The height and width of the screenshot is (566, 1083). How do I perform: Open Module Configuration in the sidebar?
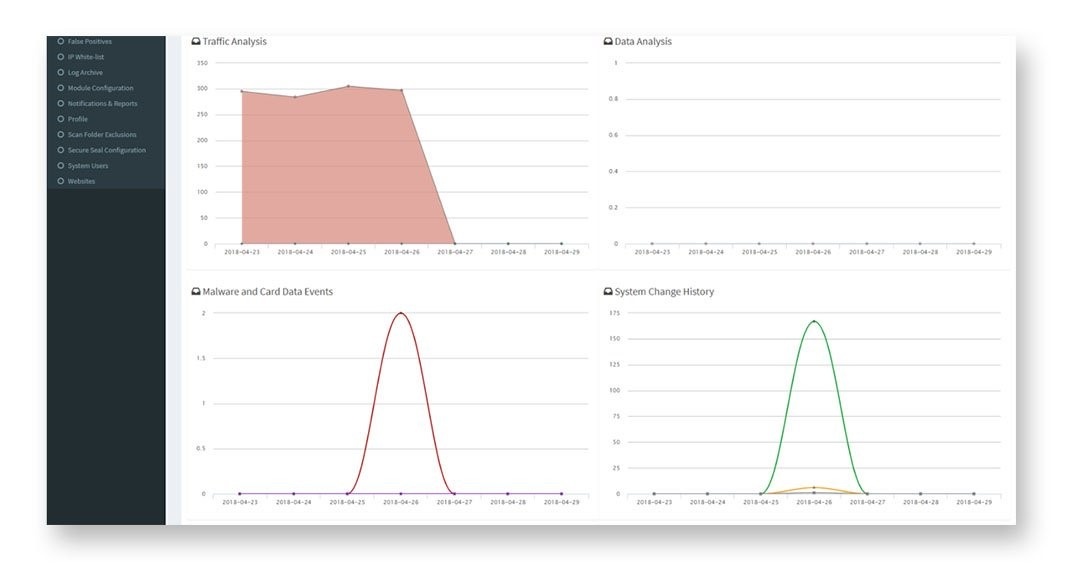click(x=100, y=88)
